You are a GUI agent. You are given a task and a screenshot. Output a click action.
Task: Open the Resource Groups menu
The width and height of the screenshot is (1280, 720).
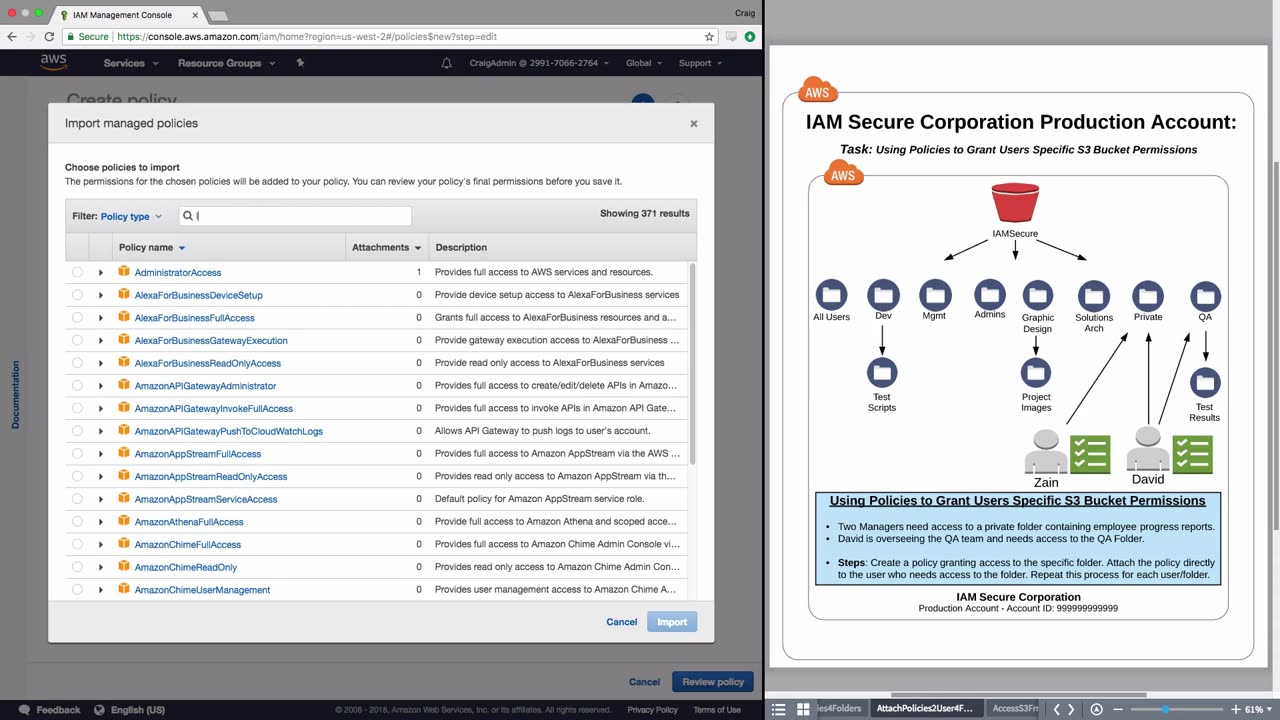tap(225, 63)
